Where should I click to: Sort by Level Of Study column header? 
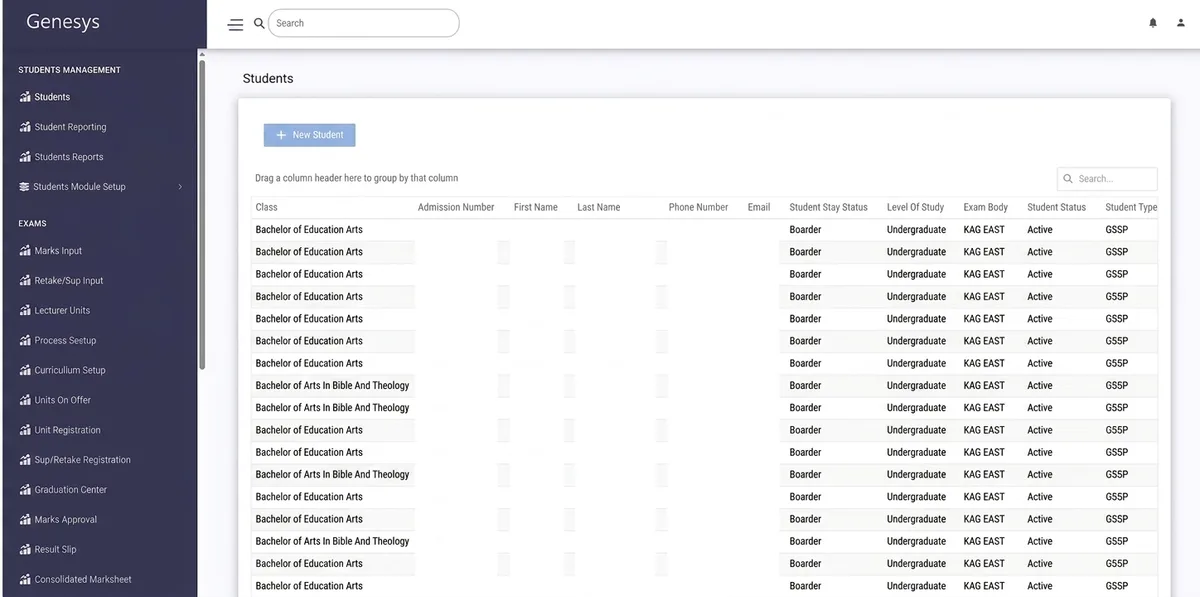915,207
